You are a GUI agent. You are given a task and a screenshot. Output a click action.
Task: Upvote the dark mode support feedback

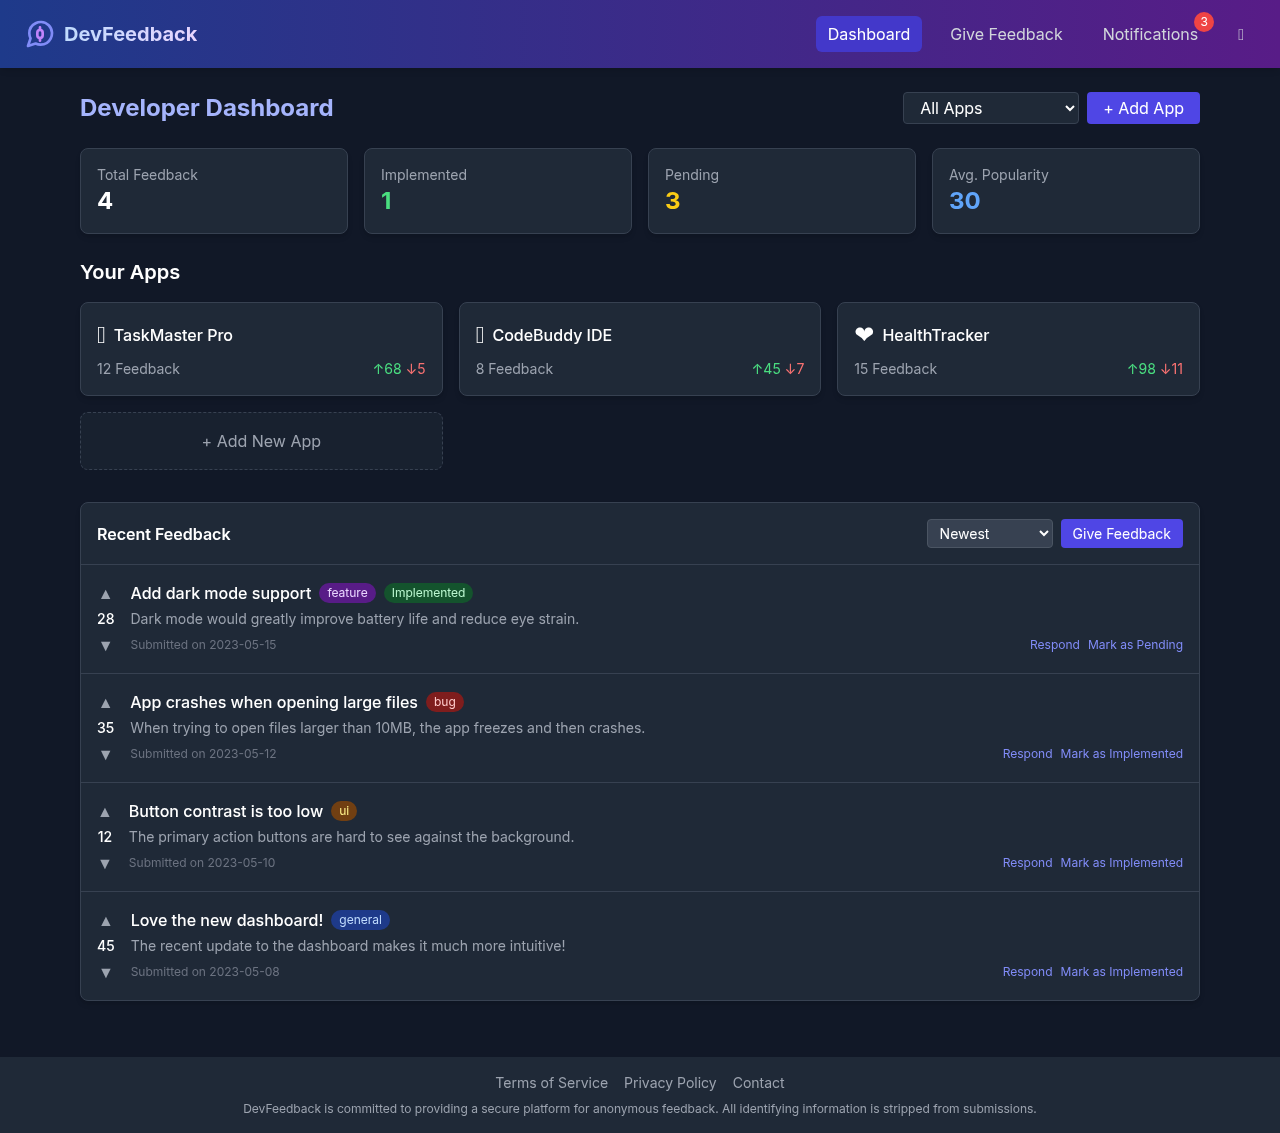pyautogui.click(x=105, y=593)
